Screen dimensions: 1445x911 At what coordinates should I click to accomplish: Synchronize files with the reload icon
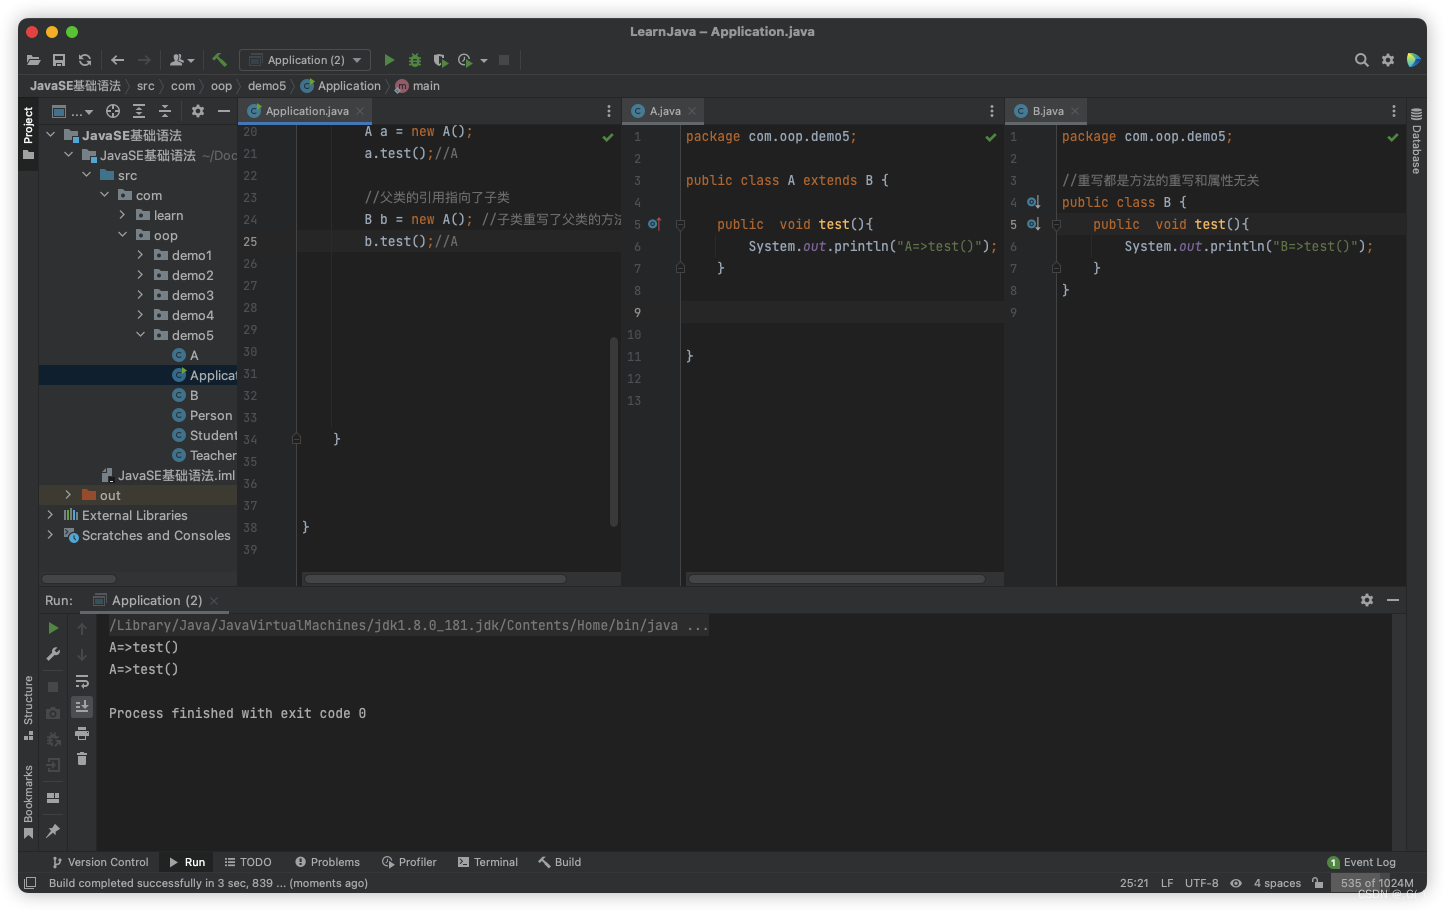(85, 60)
